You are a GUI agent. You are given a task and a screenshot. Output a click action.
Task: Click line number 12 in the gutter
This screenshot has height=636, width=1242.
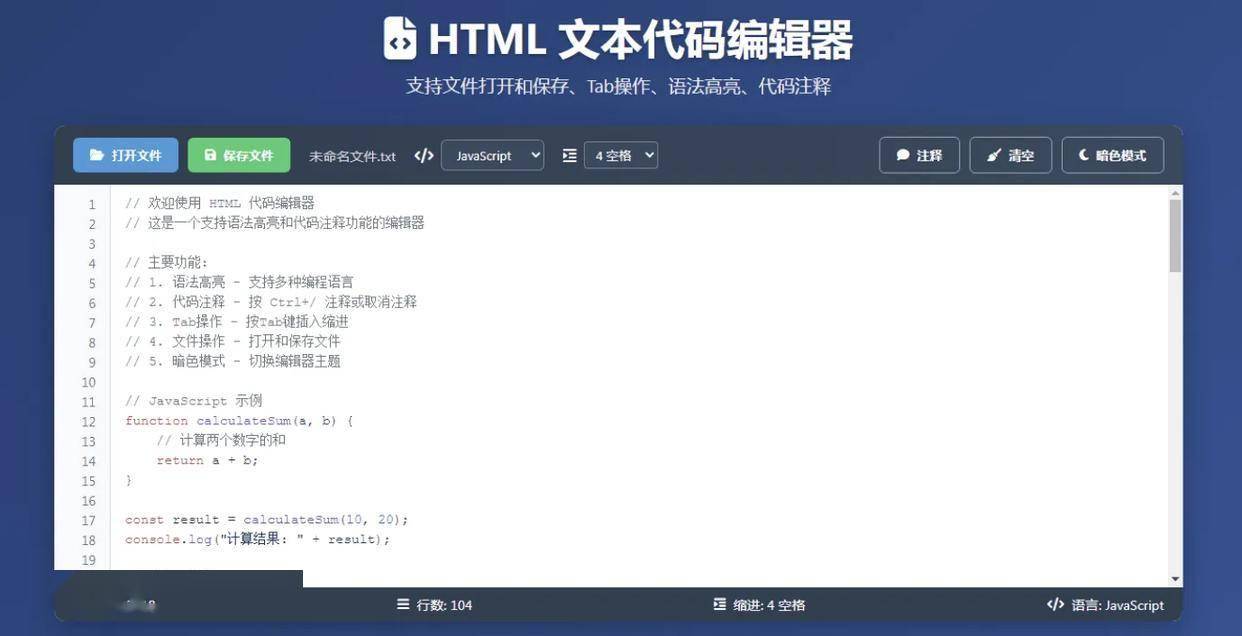(89, 422)
